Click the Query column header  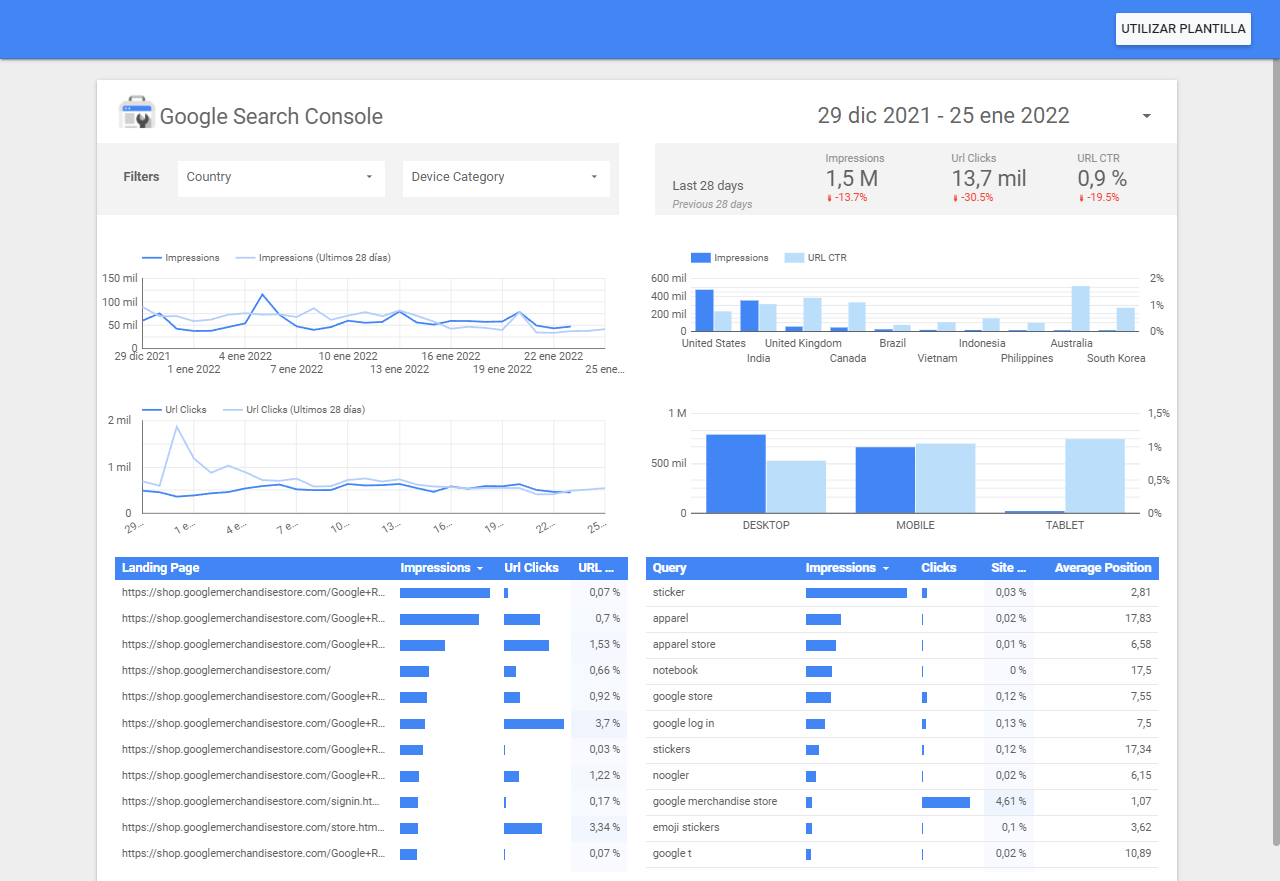(x=669, y=568)
